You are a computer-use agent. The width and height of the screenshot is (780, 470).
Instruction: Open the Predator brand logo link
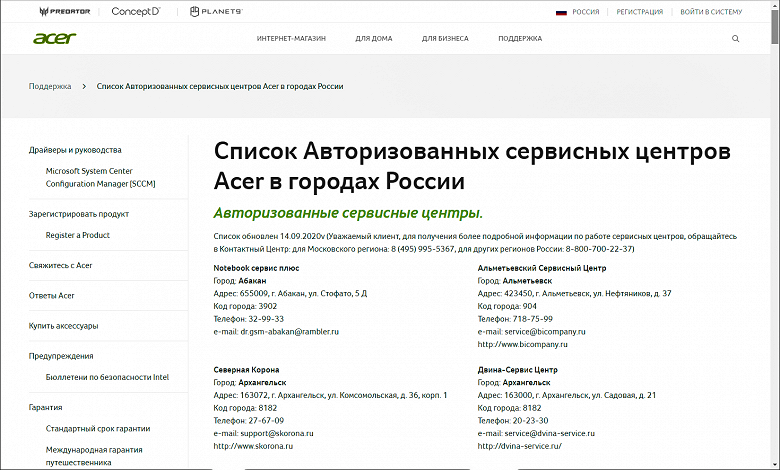[65, 11]
